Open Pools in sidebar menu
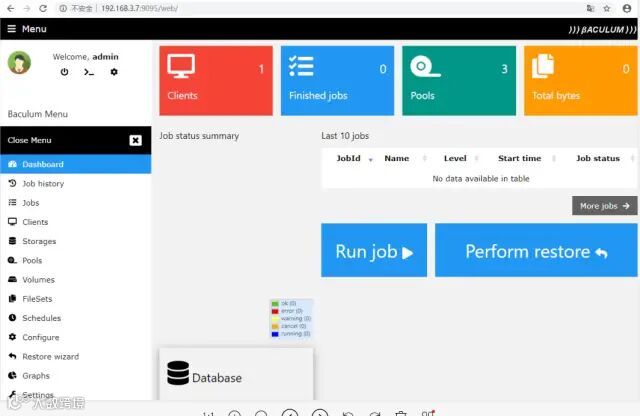The height and width of the screenshot is (416, 640). 76,260
